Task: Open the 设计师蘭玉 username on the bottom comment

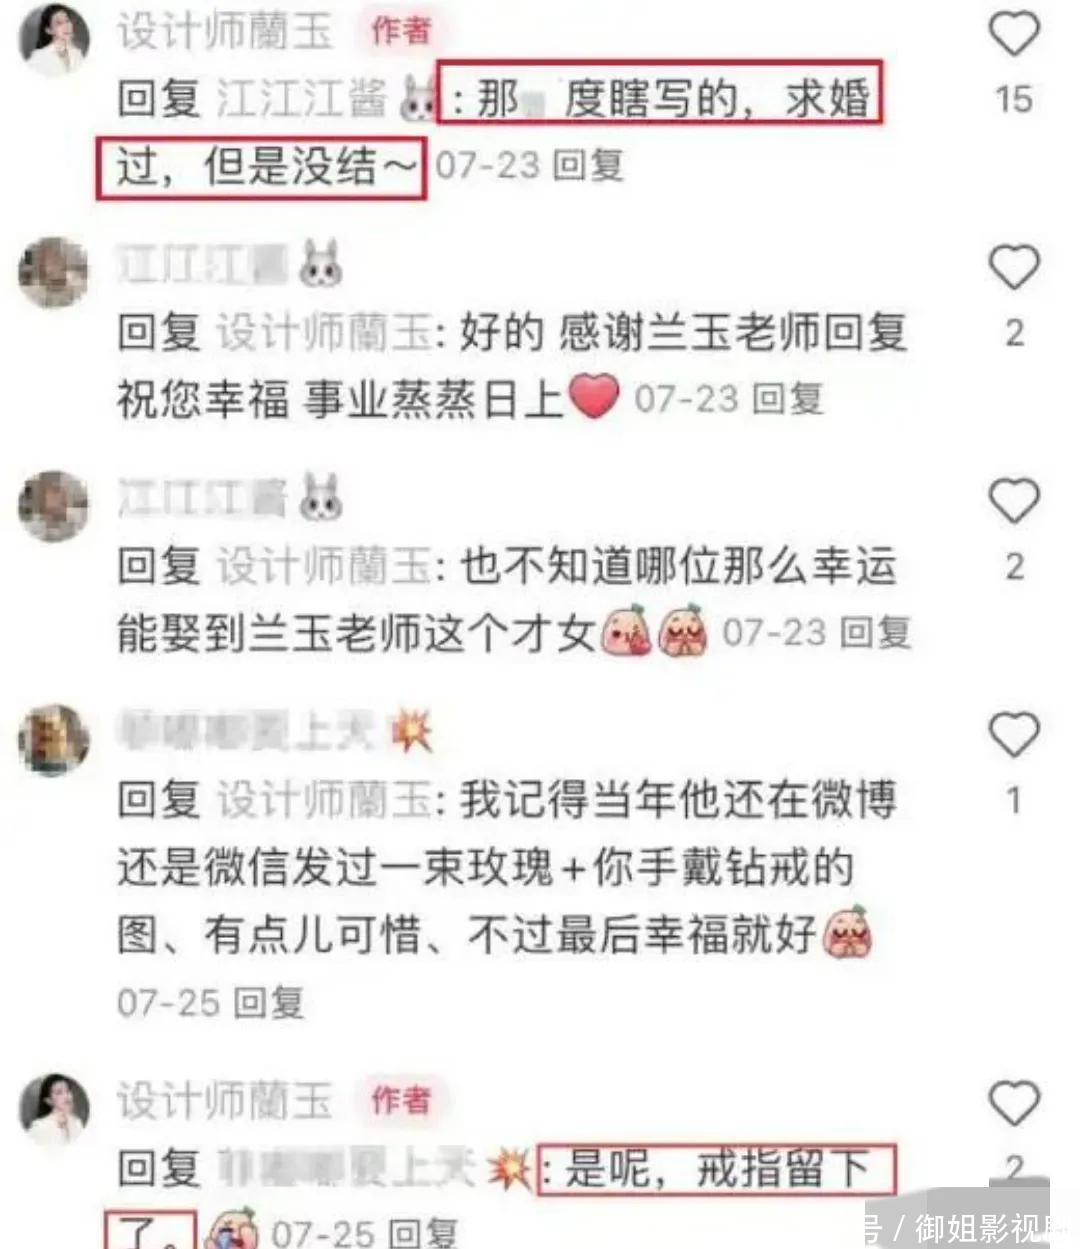Action: tap(224, 1101)
